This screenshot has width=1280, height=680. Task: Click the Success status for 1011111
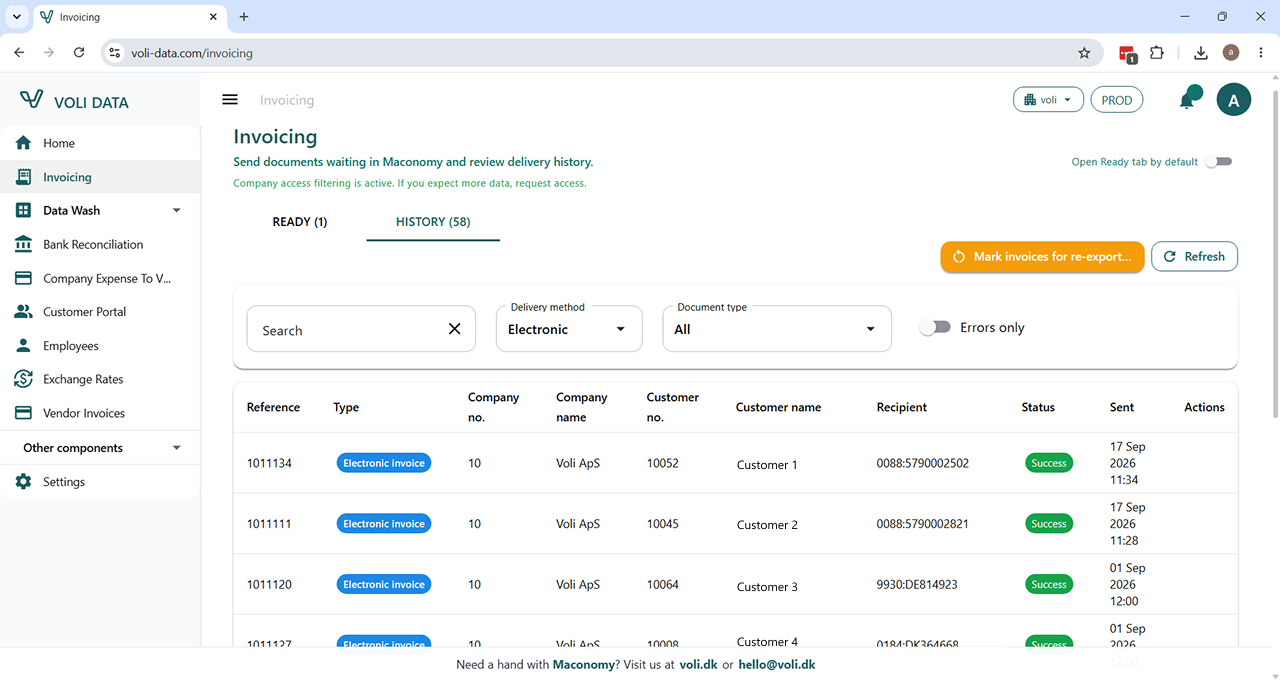click(x=1049, y=524)
